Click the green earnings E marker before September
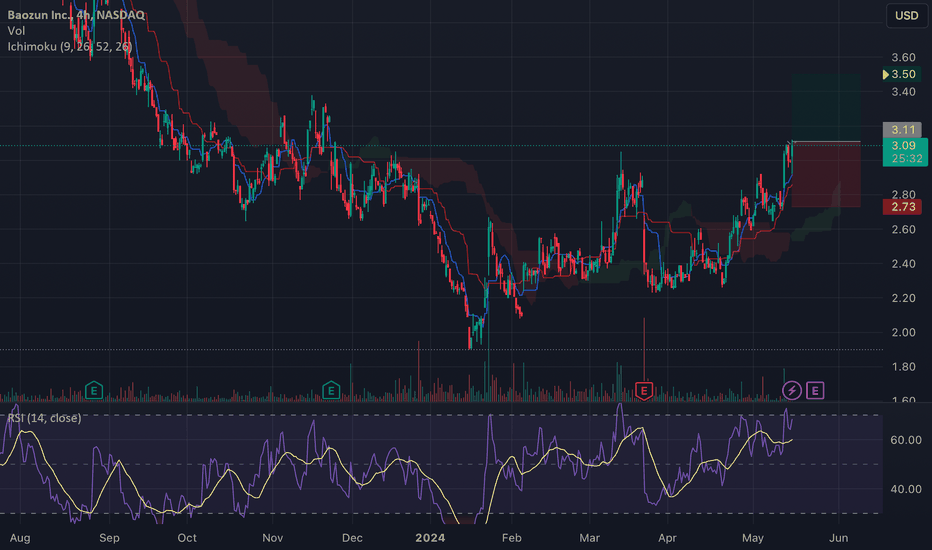This screenshot has width=932, height=550. click(x=94, y=391)
